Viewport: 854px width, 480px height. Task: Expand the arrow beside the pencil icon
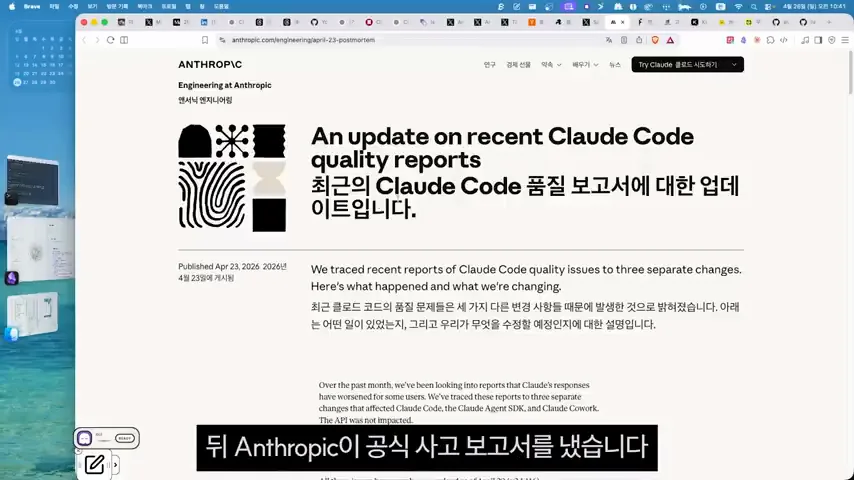(115, 465)
